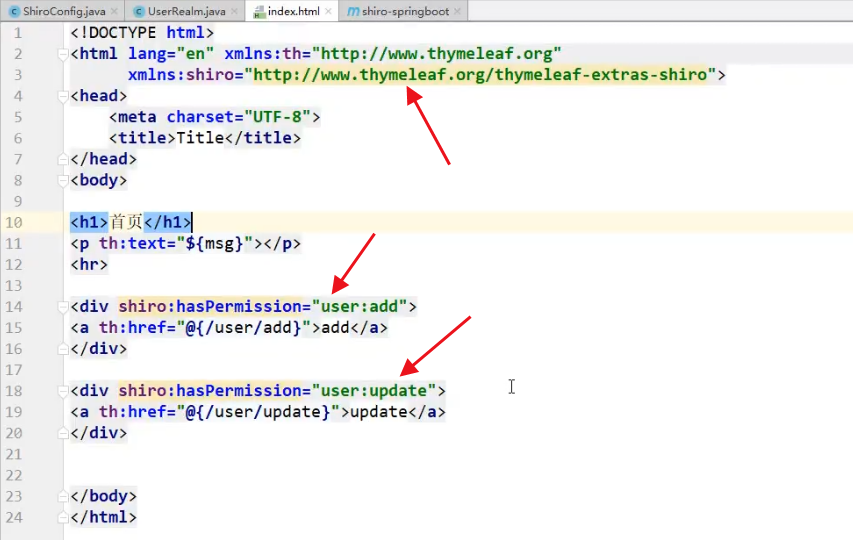Screen dimensions: 853x540
Task: Click line number 10 in the gutter
Action: [x=14, y=223]
